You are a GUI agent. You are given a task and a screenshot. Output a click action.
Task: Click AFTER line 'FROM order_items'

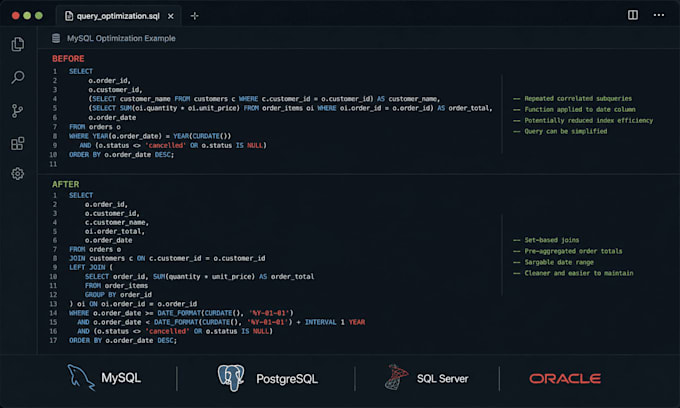click(x=116, y=285)
